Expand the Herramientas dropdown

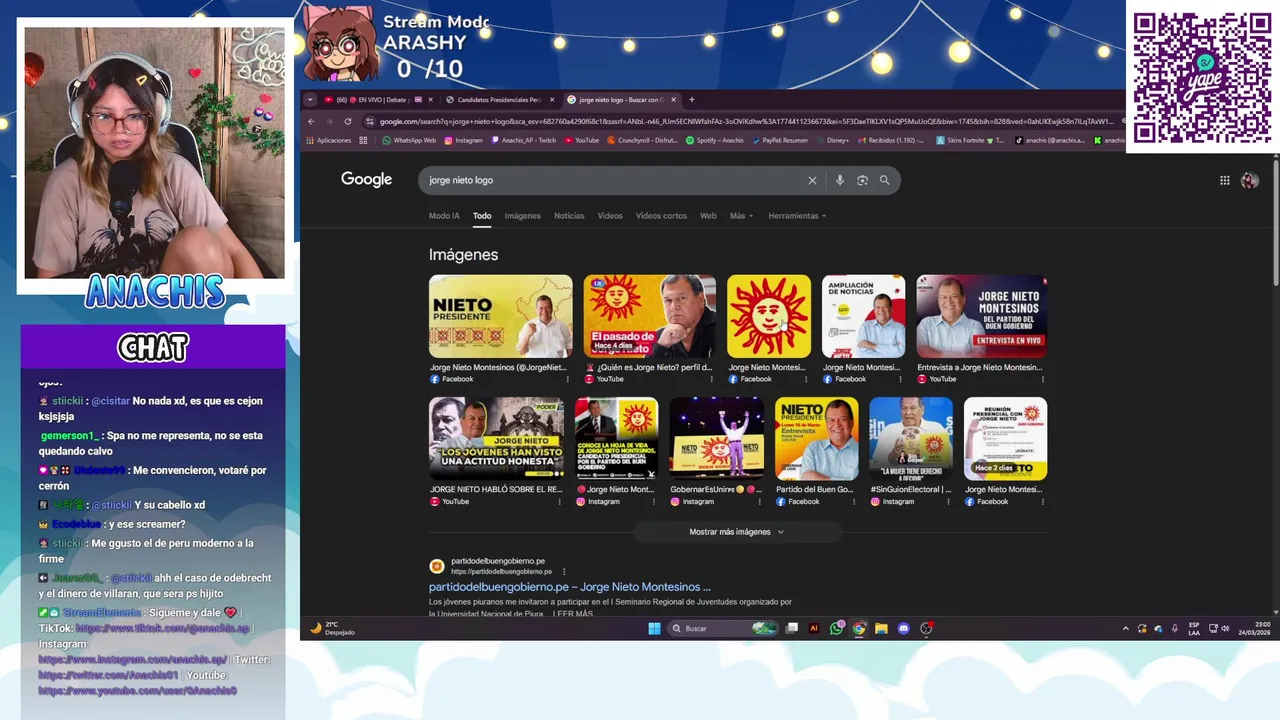pyautogui.click(x=797, y=216)
